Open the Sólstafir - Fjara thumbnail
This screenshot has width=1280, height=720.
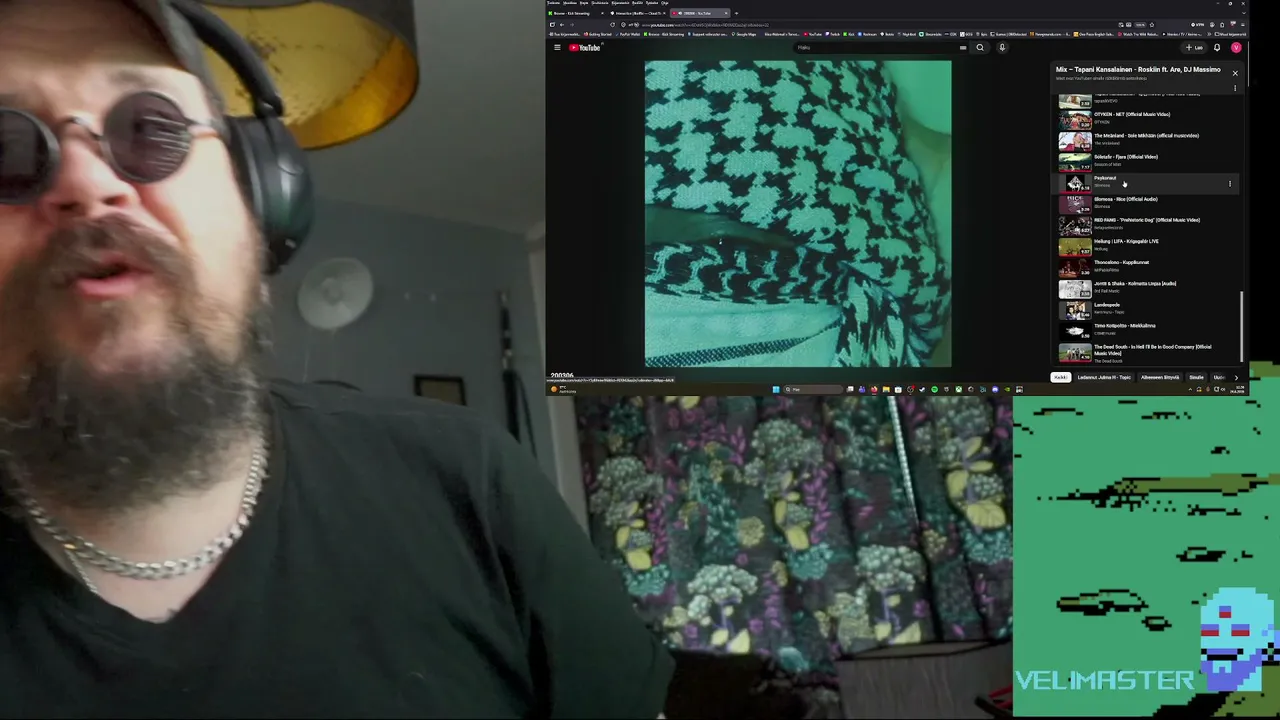1075,161
